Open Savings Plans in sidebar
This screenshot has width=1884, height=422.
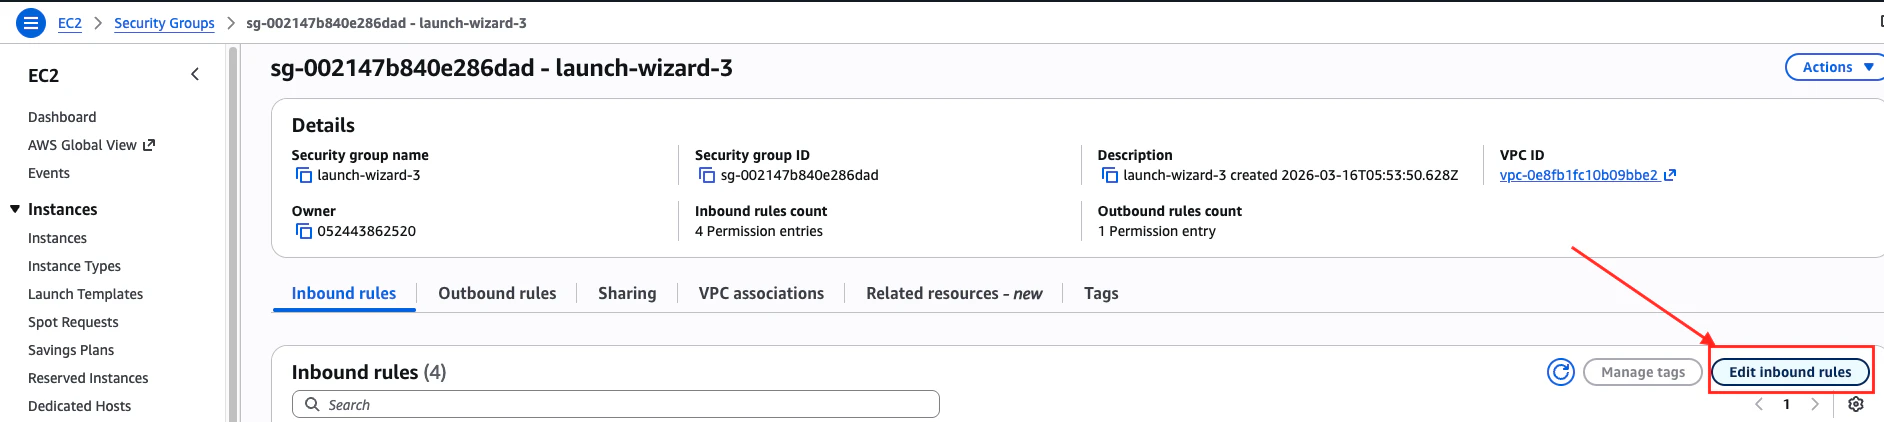click(71, 350)
